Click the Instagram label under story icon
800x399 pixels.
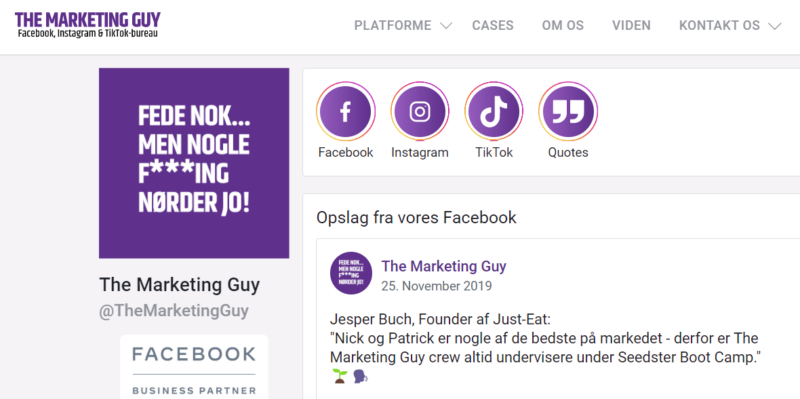coord(420,153)
